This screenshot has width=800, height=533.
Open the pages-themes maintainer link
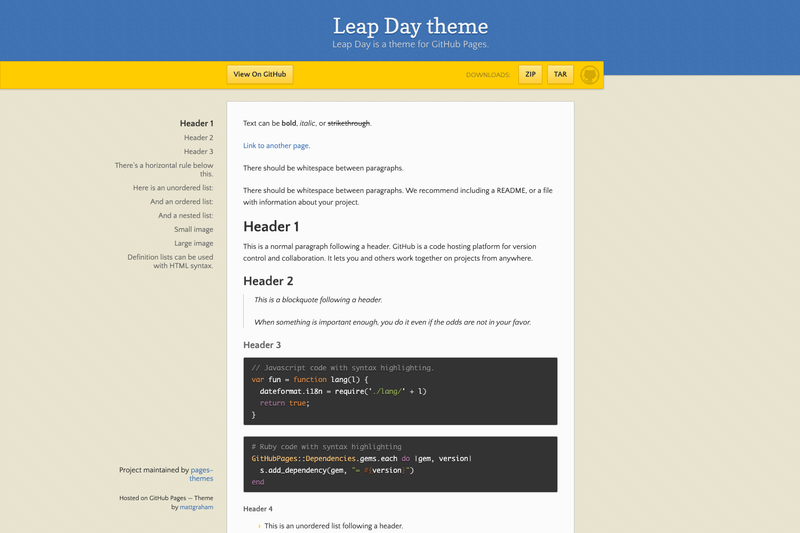tap(202, 474)
